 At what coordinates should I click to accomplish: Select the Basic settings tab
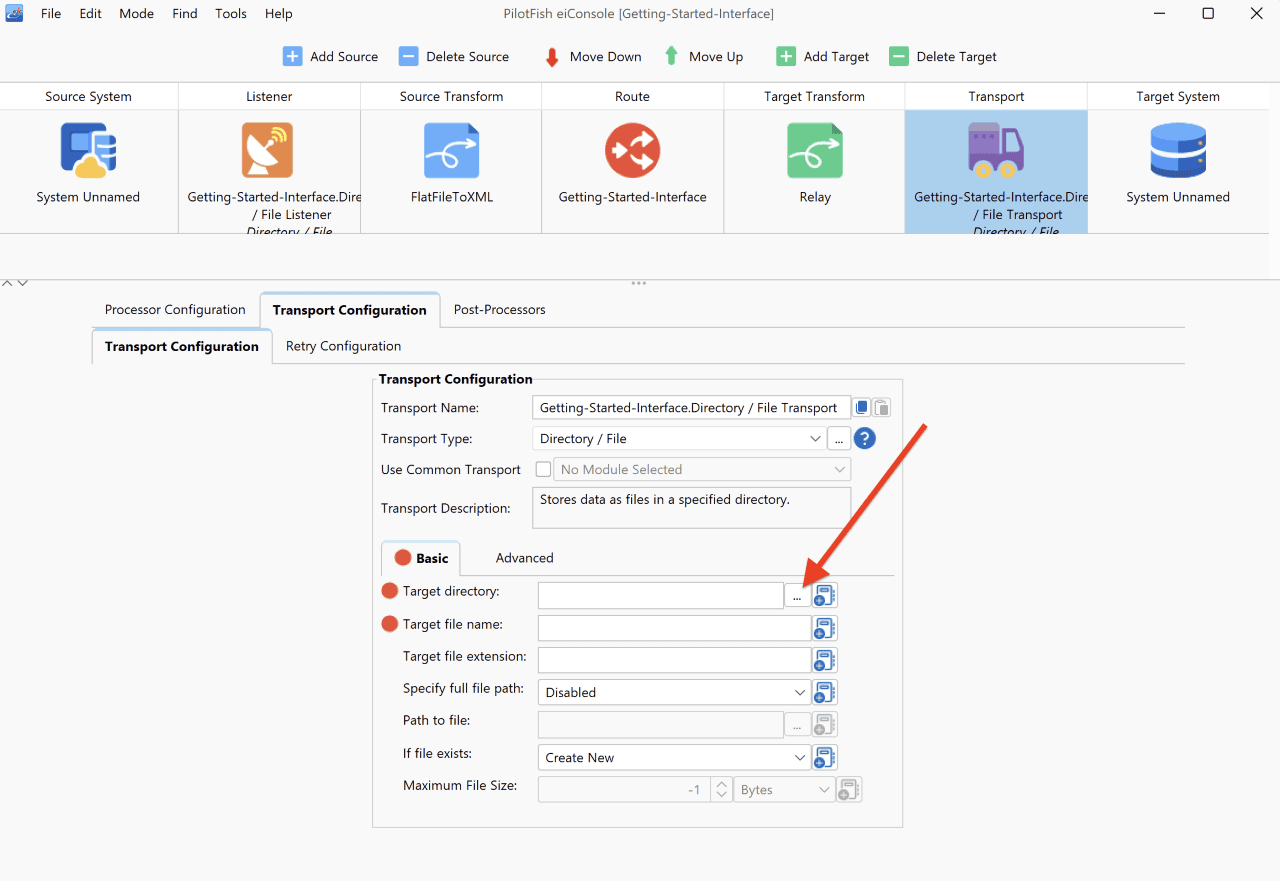pos(421,558)
